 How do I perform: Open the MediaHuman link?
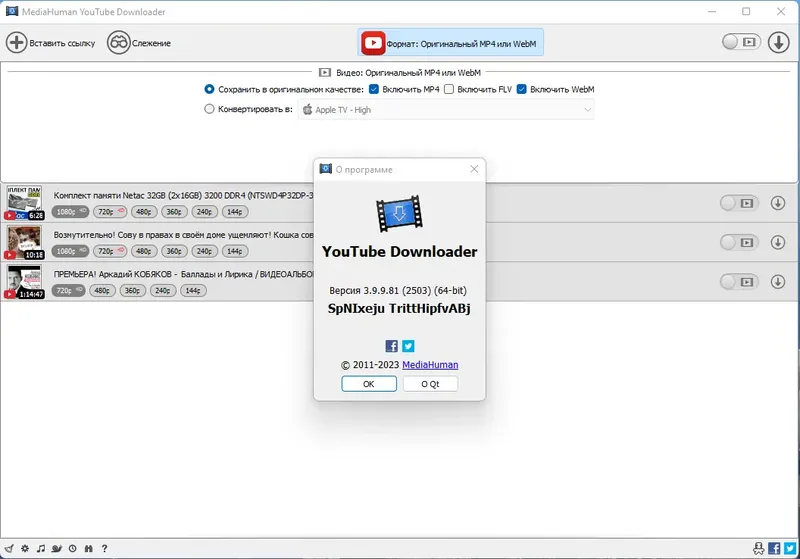pos(430,365)
